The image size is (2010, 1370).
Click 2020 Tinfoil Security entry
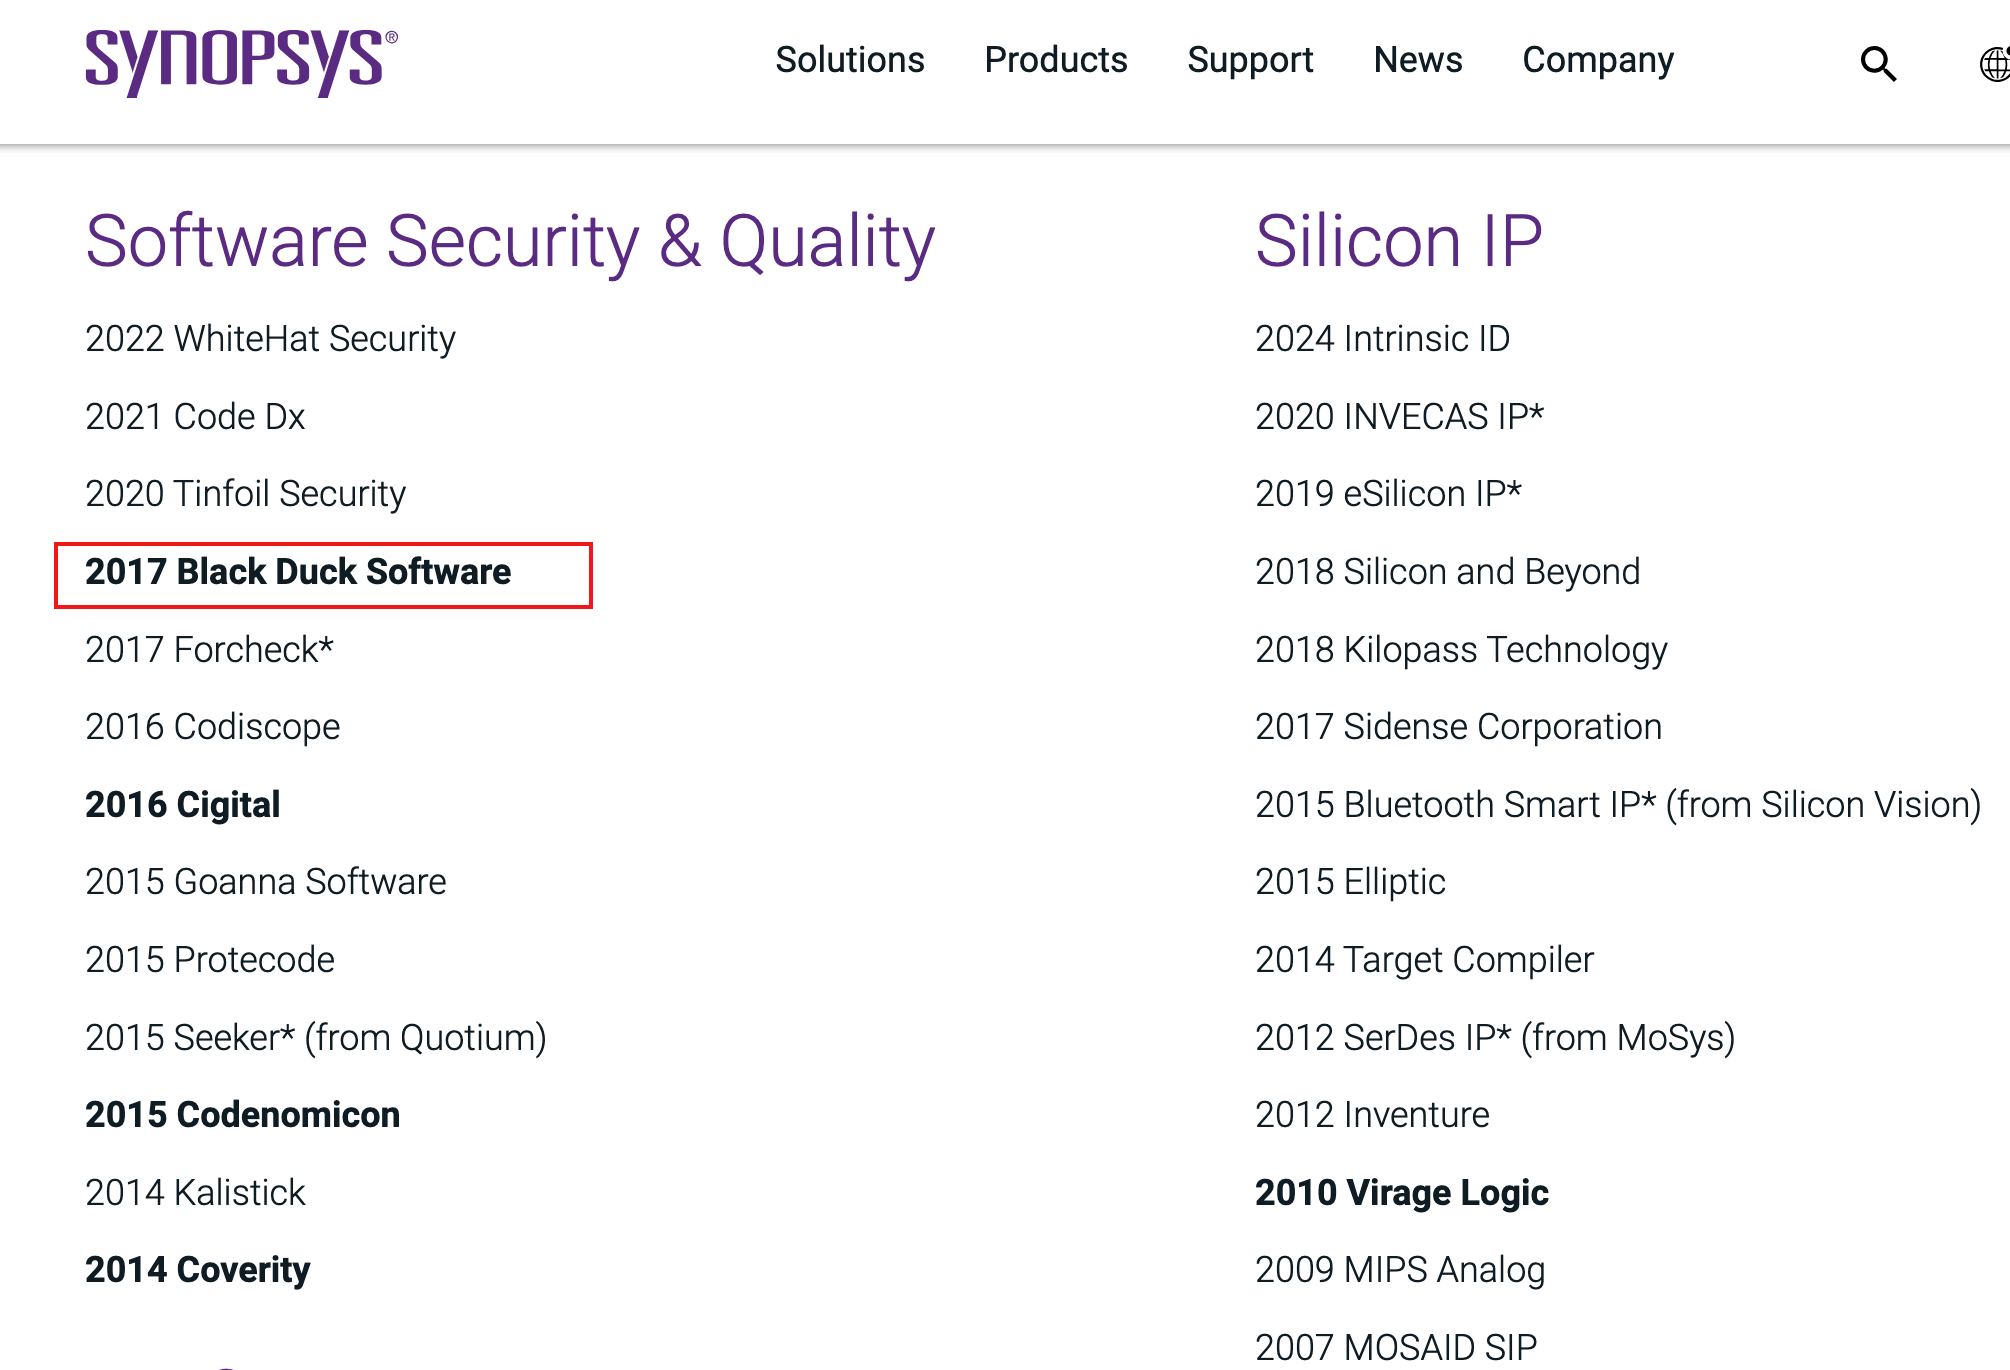click(245, 494)
